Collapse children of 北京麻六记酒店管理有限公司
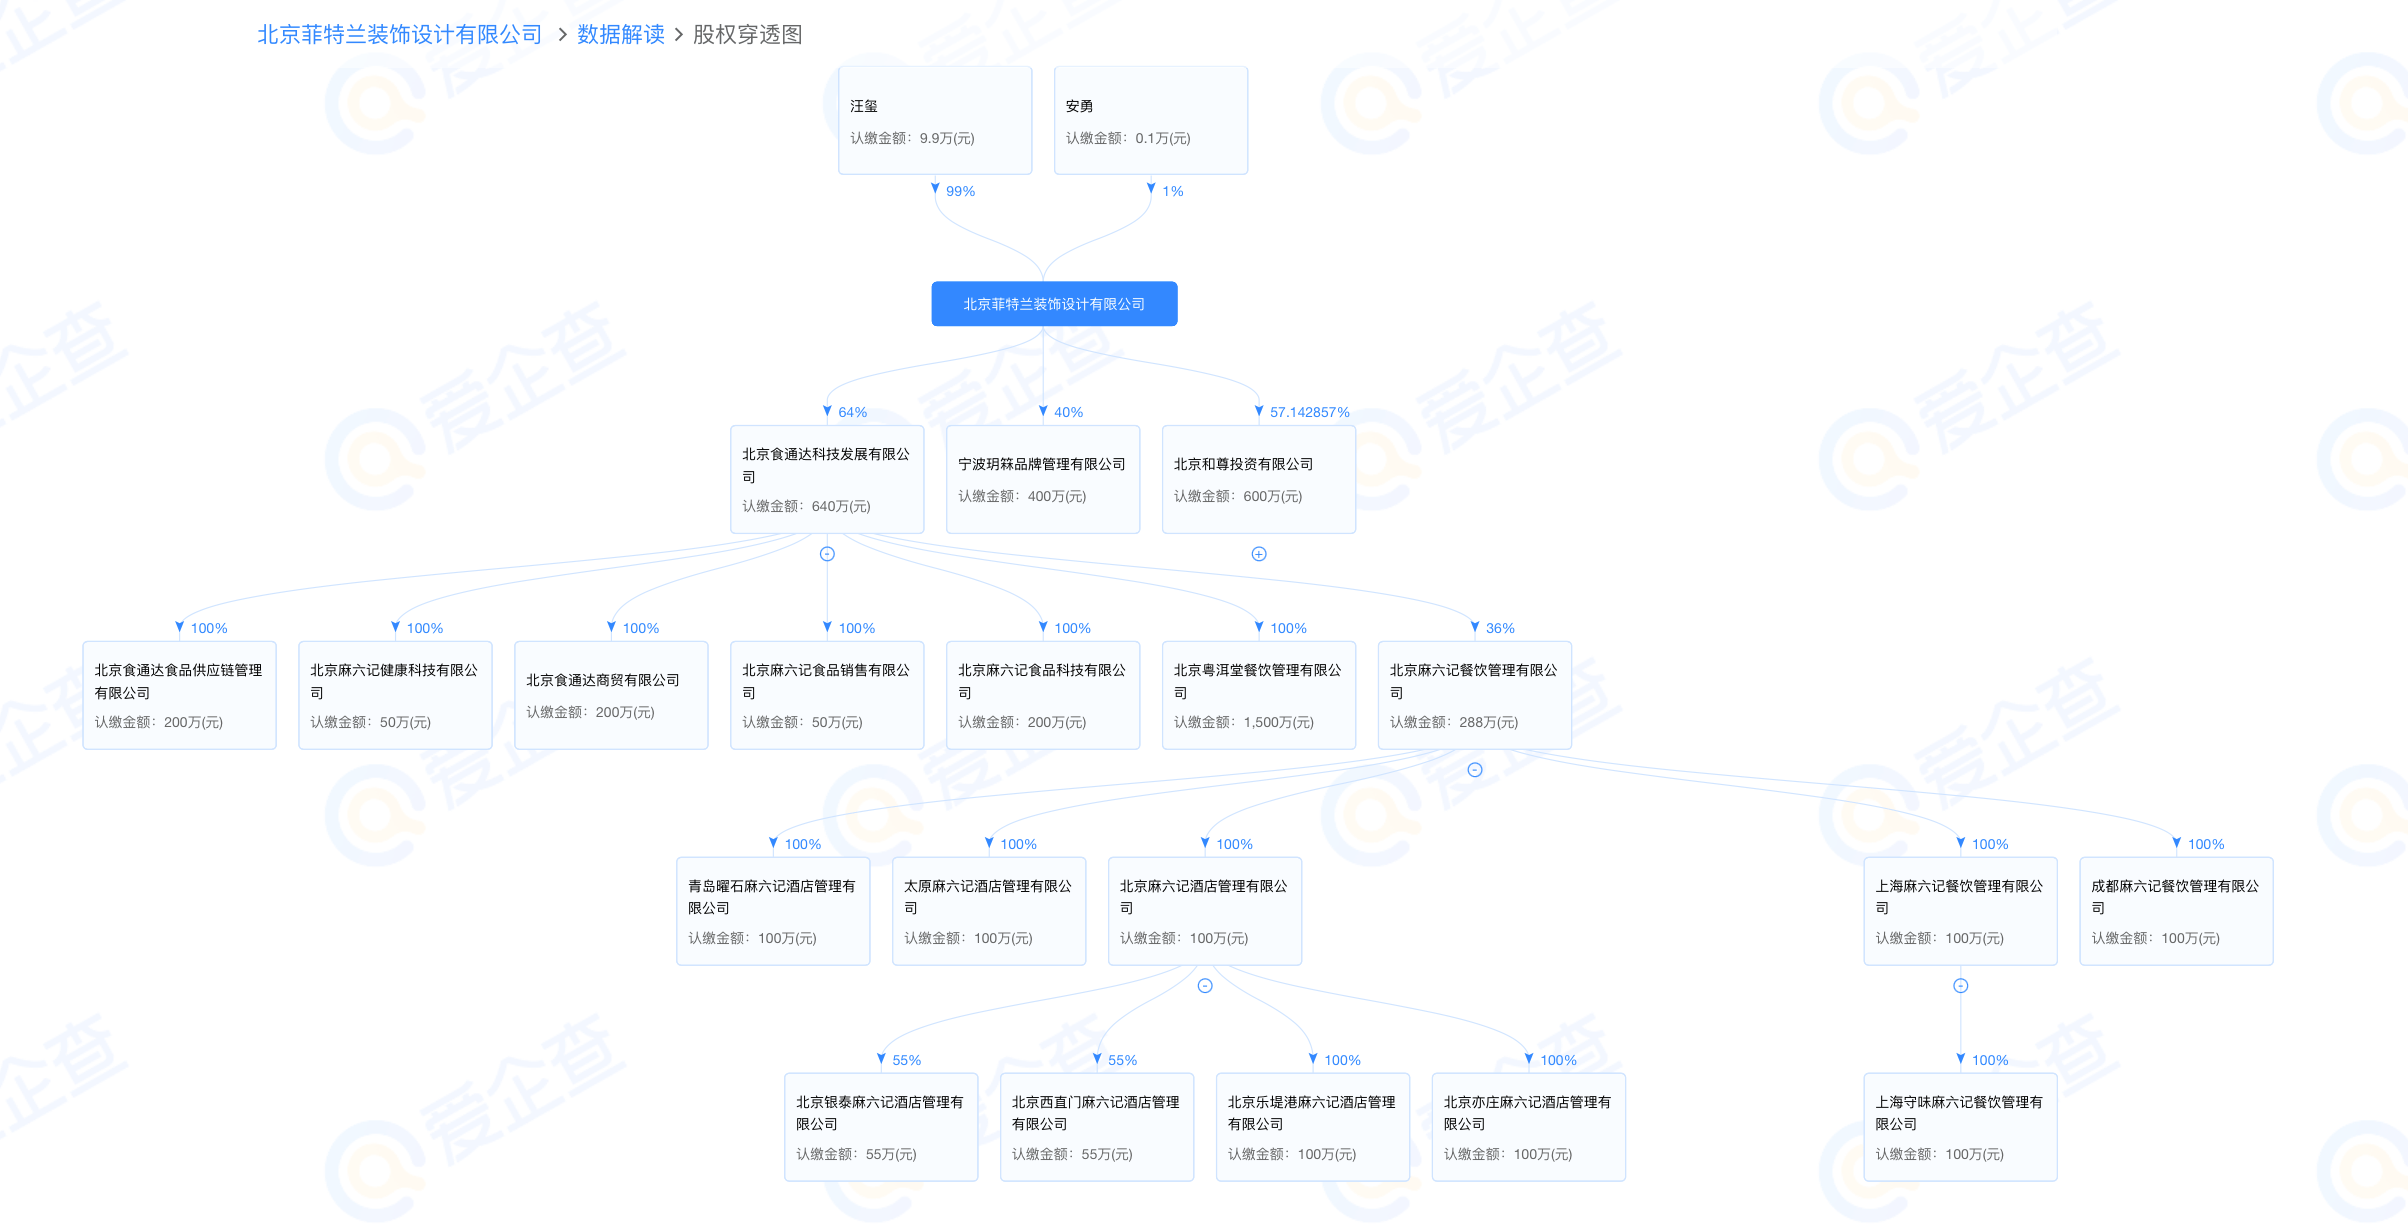Image resolution: width=2408 pixels, height=1224 pixels. 1205,986
